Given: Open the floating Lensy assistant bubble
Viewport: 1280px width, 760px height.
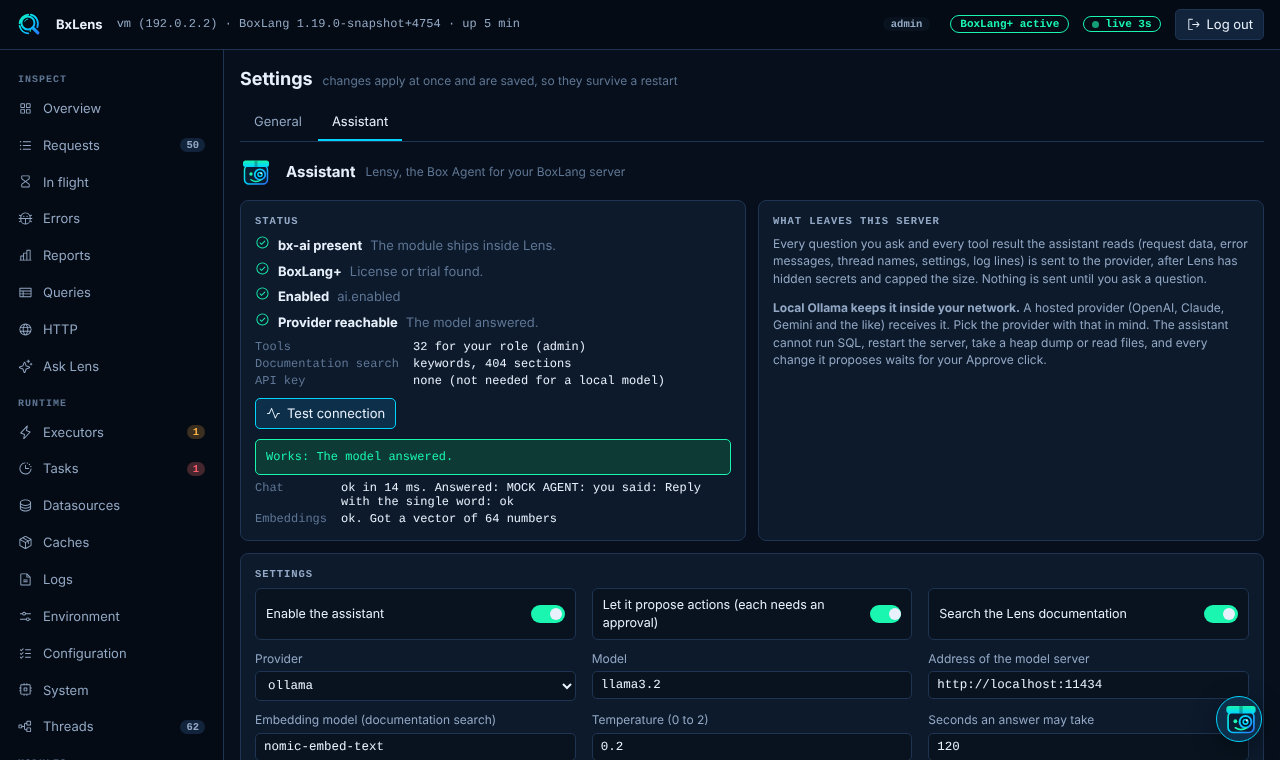Looking at the screenshot, I should click(1239, 719).
